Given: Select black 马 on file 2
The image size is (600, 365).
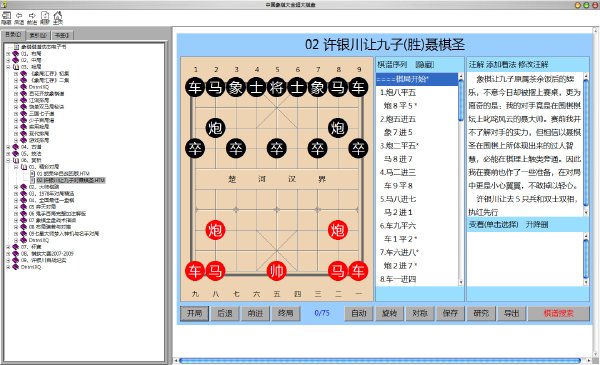Looking at the screenshot, I should (x=215, y=87).
